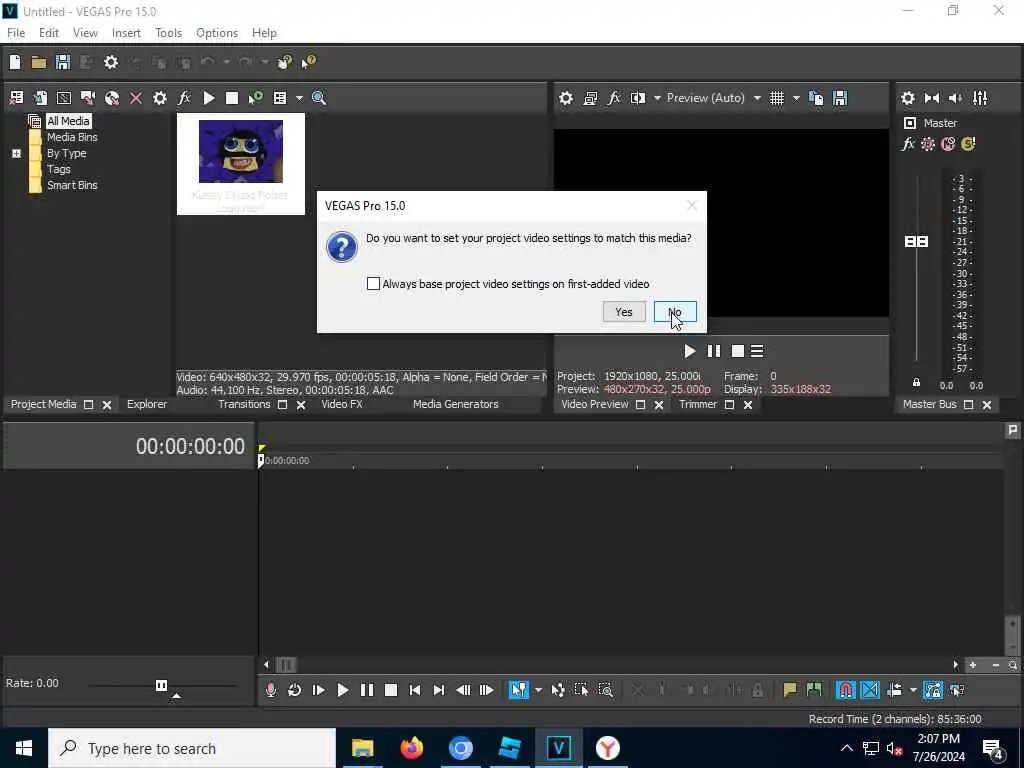Screen dimensions: 1024x768
Task: Save snapshot to file icon in preview
Action: pos(840,98)
